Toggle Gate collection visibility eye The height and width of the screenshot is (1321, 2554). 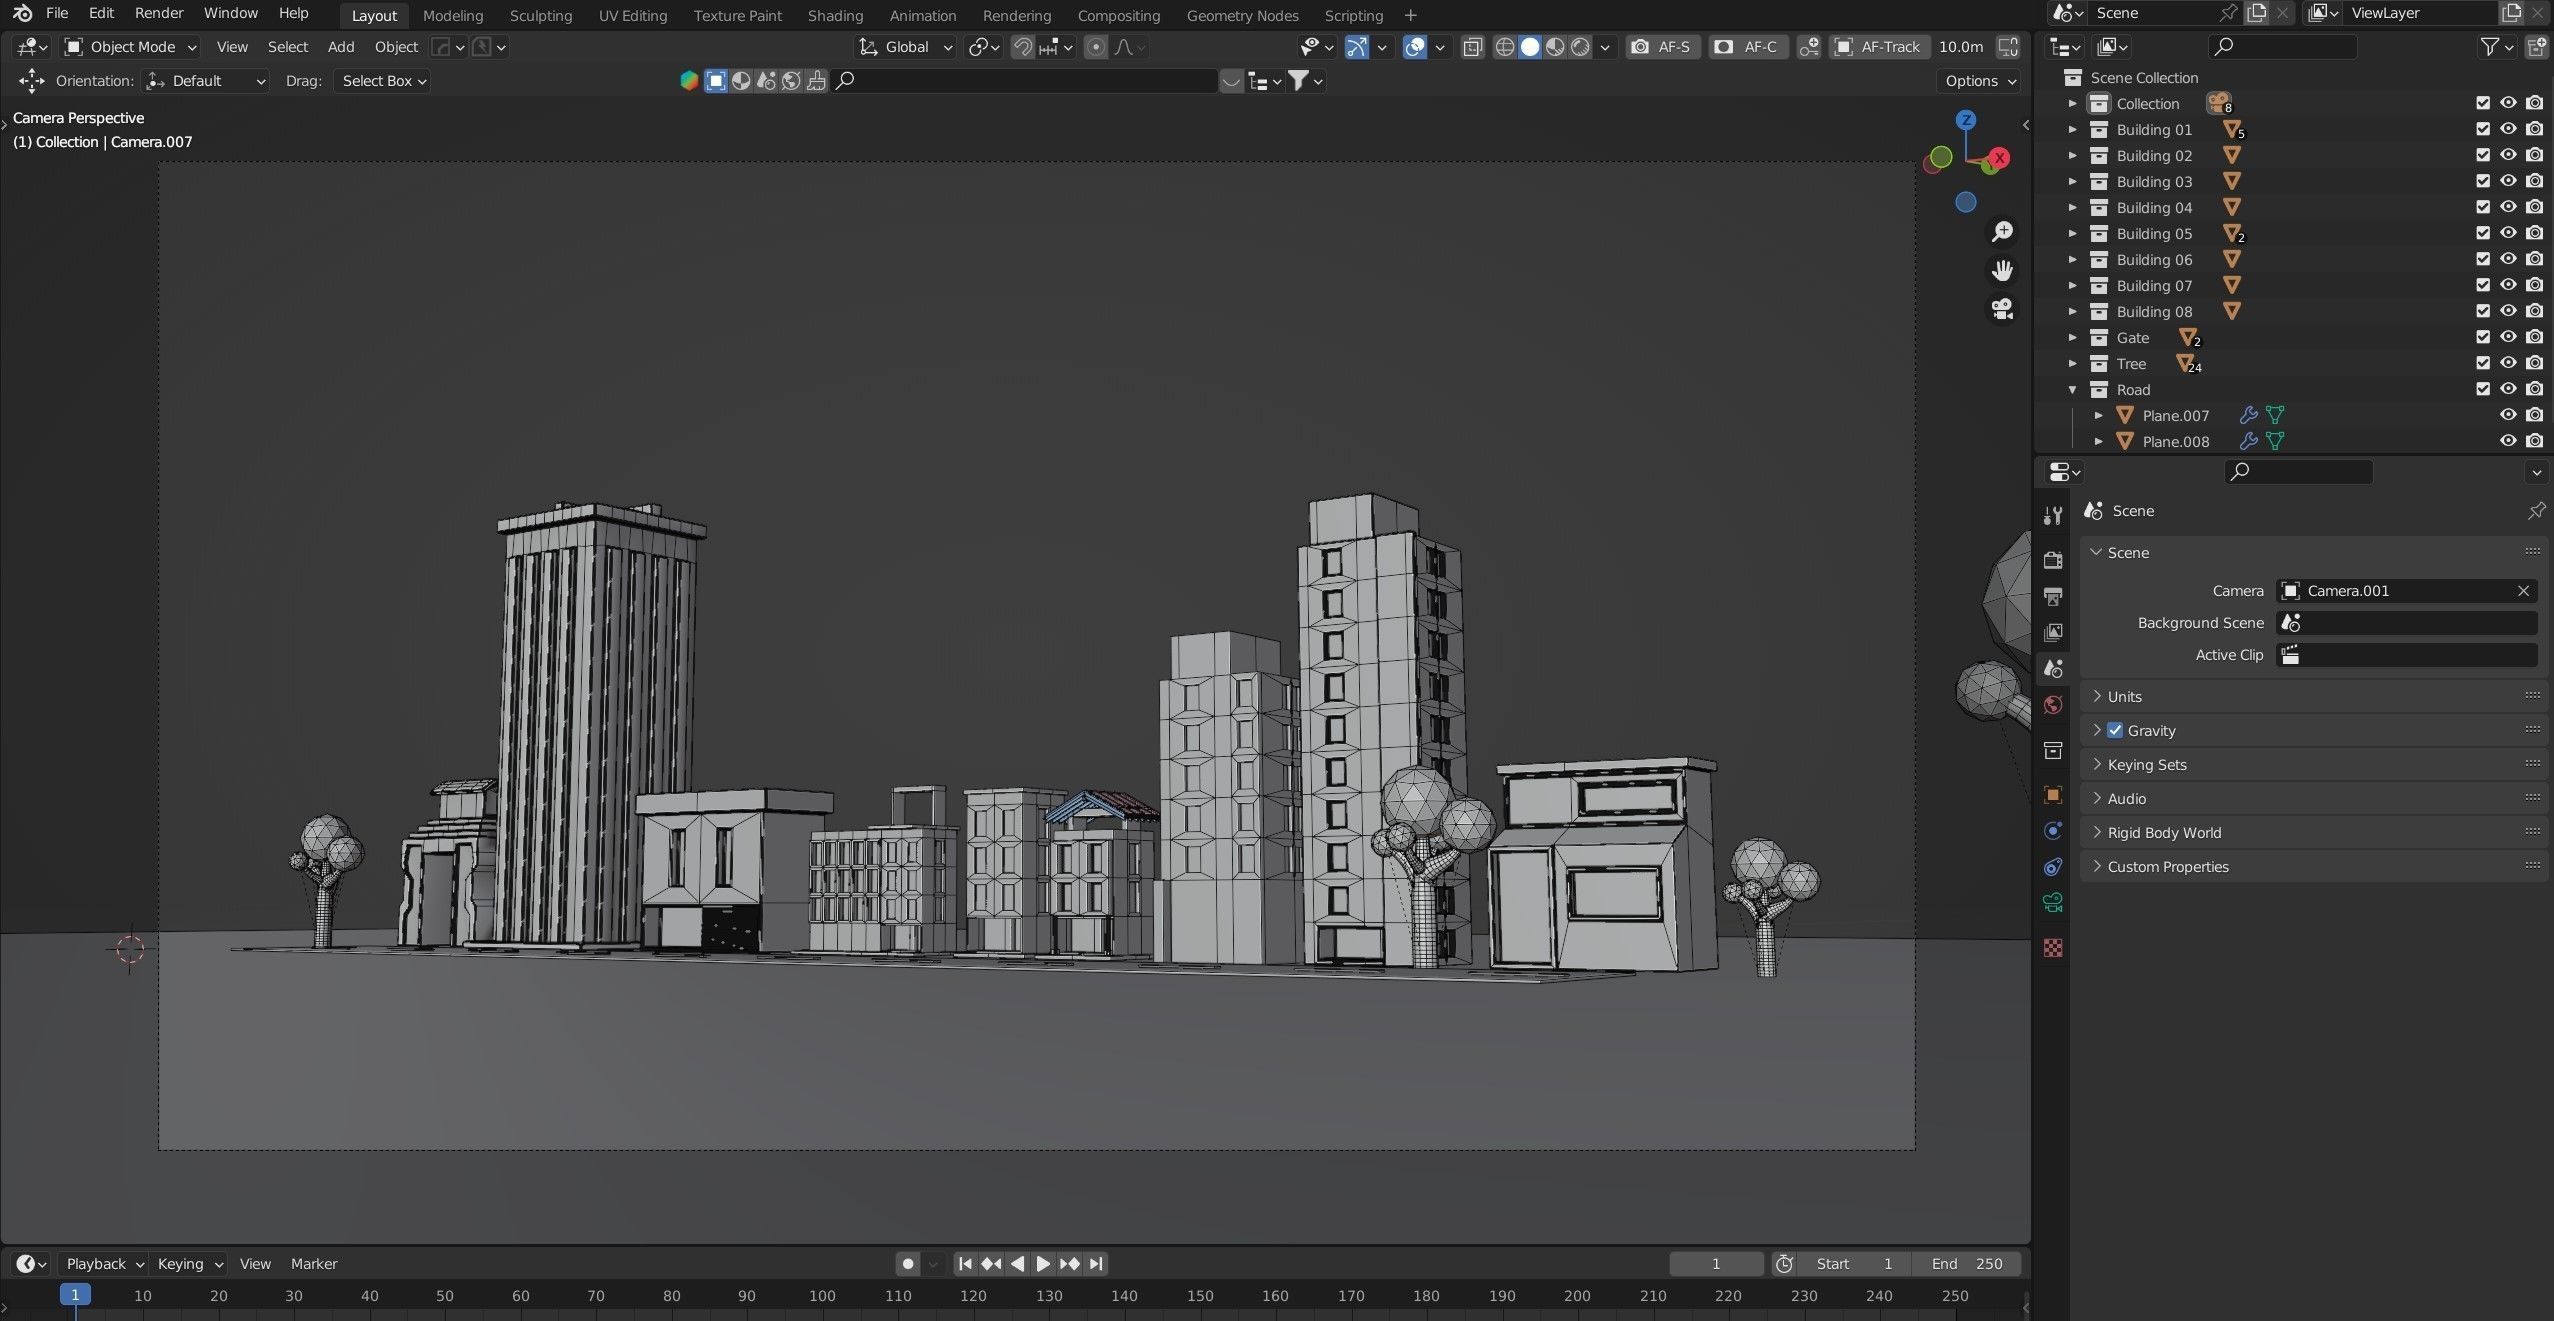(x=2508, y=338)
